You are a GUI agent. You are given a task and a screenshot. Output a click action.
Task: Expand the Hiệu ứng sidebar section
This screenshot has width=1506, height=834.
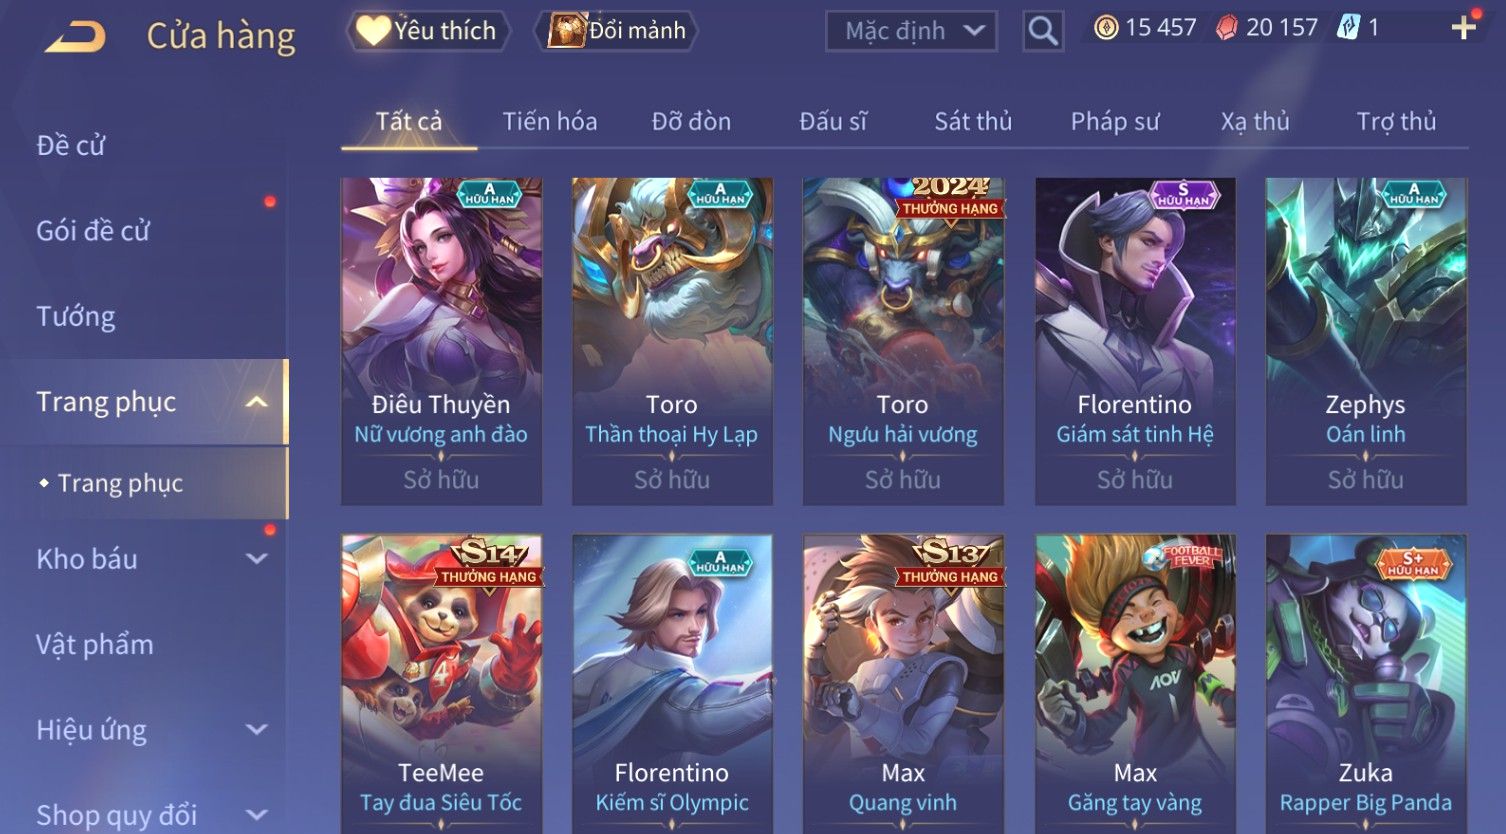(x=257, y=730)
